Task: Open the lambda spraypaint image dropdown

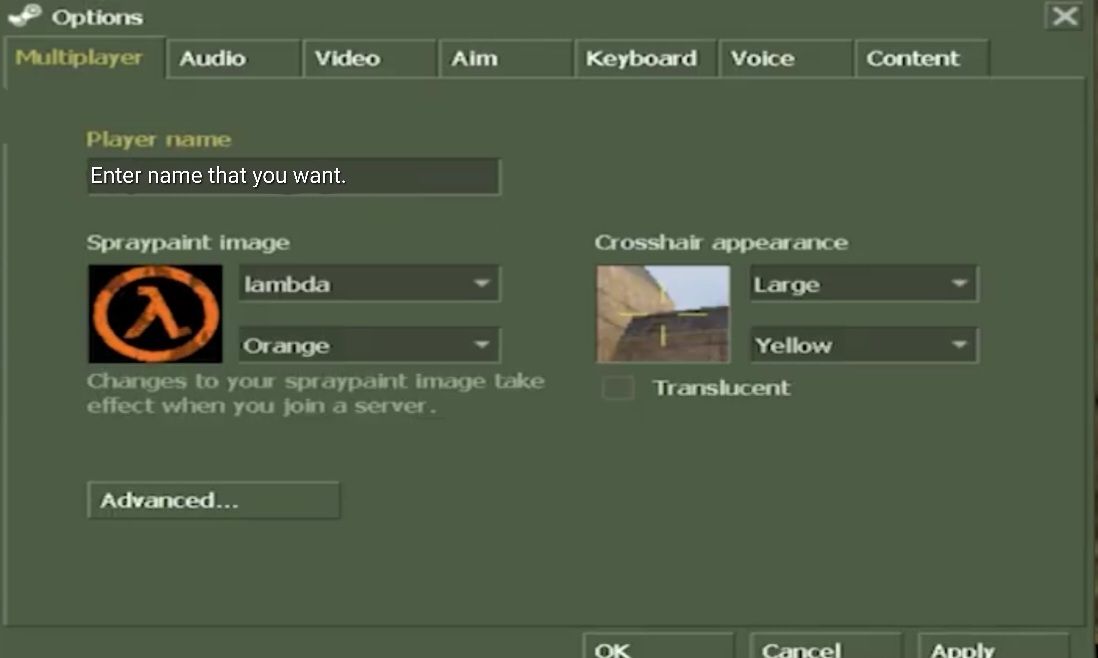Action: point(369,284)
